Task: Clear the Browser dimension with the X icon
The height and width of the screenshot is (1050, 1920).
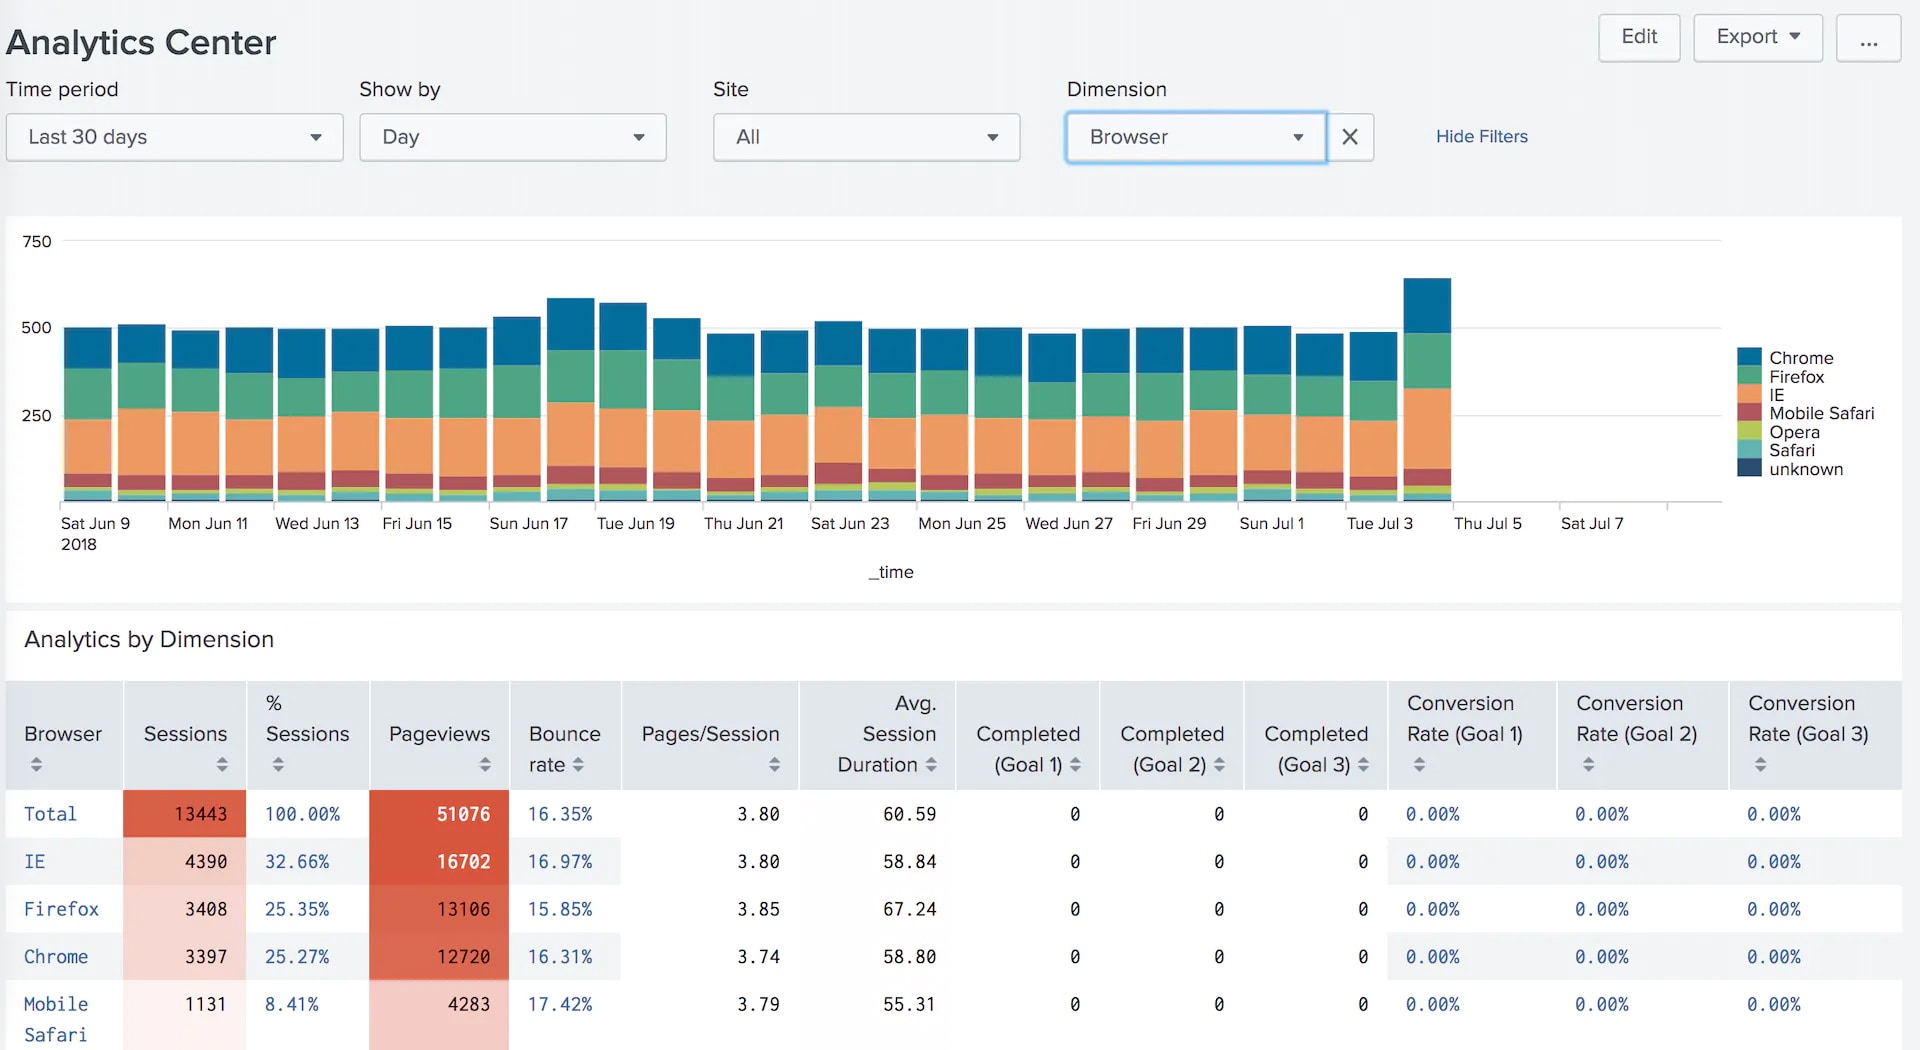Action: pos(1349,137)
